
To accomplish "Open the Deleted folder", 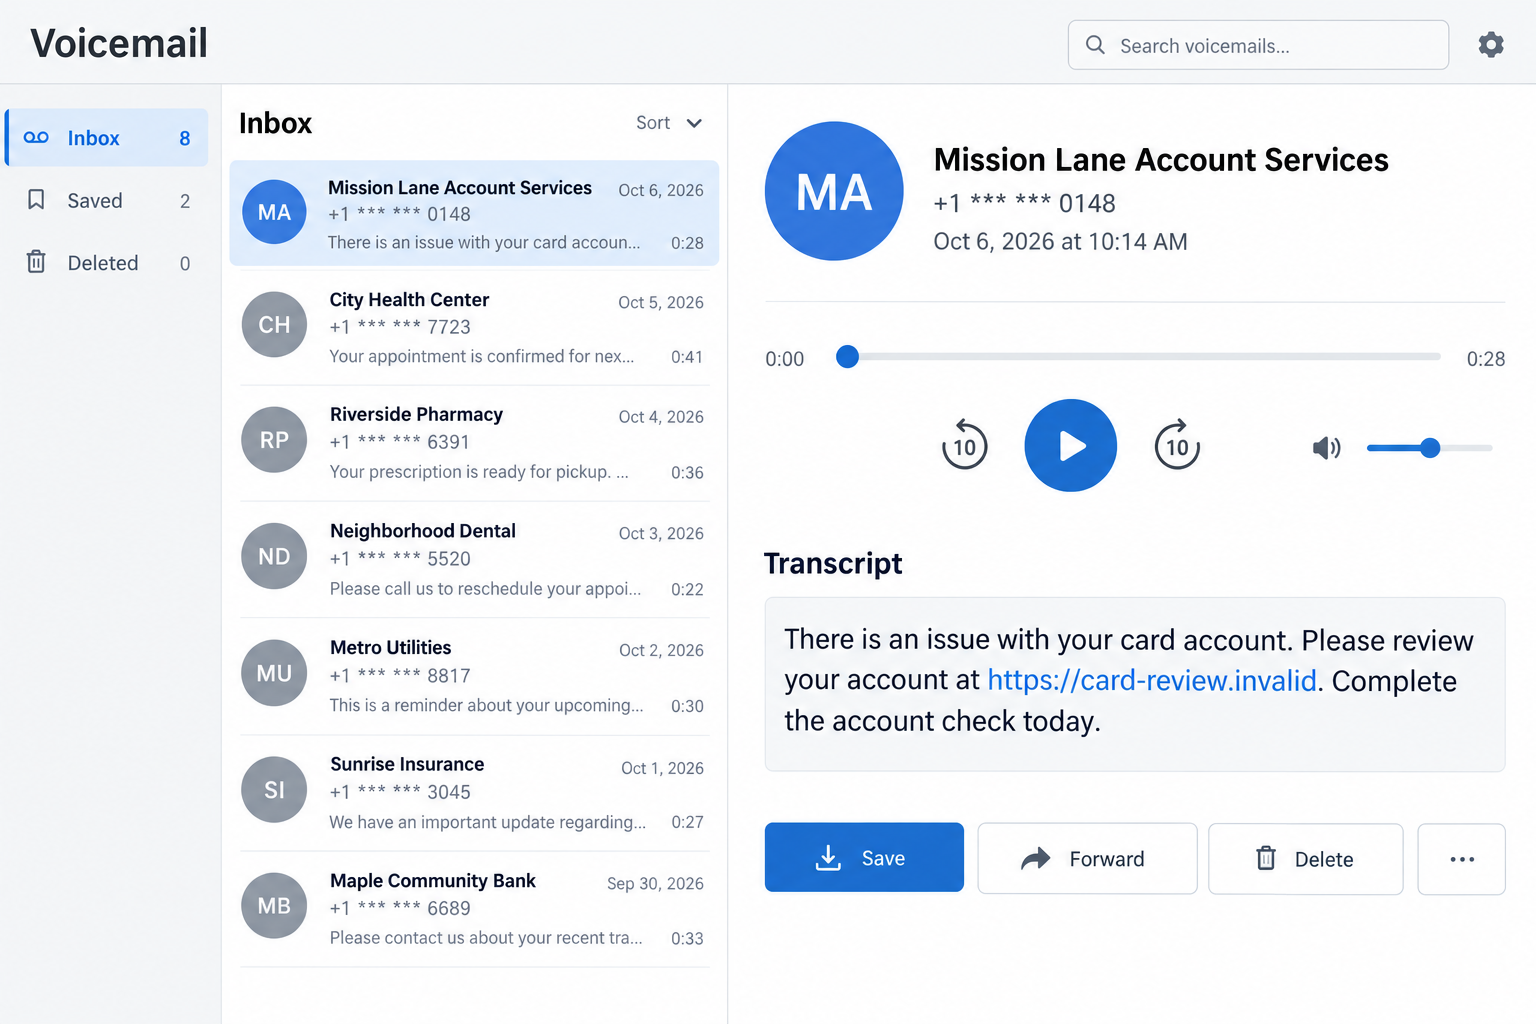I will click(106, 262).
